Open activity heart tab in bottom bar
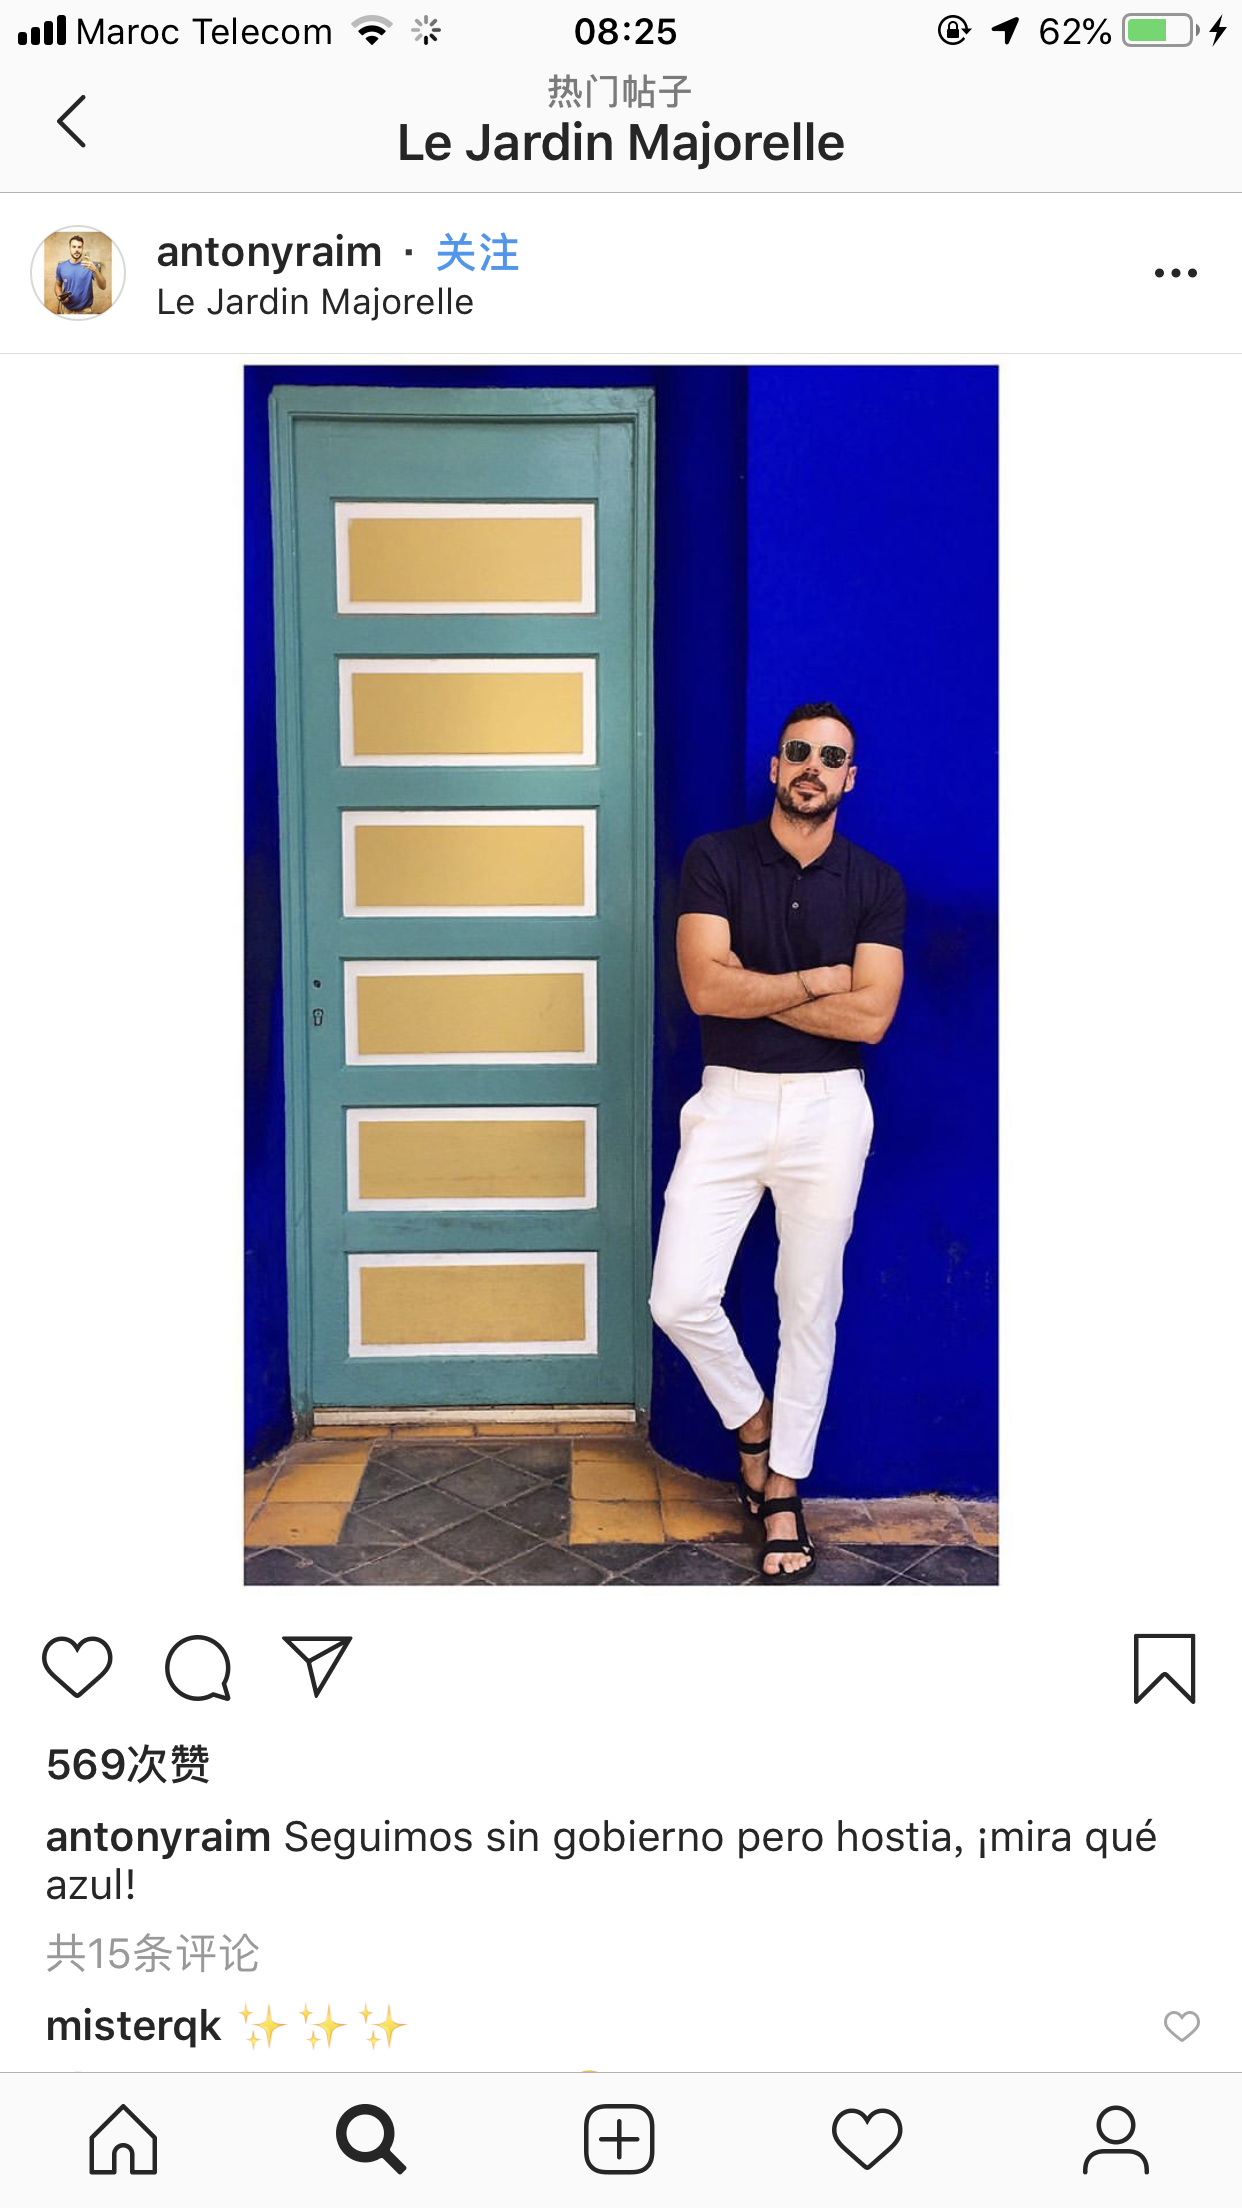The width and height of the screenshot is (1242, 2208). 867,2140
